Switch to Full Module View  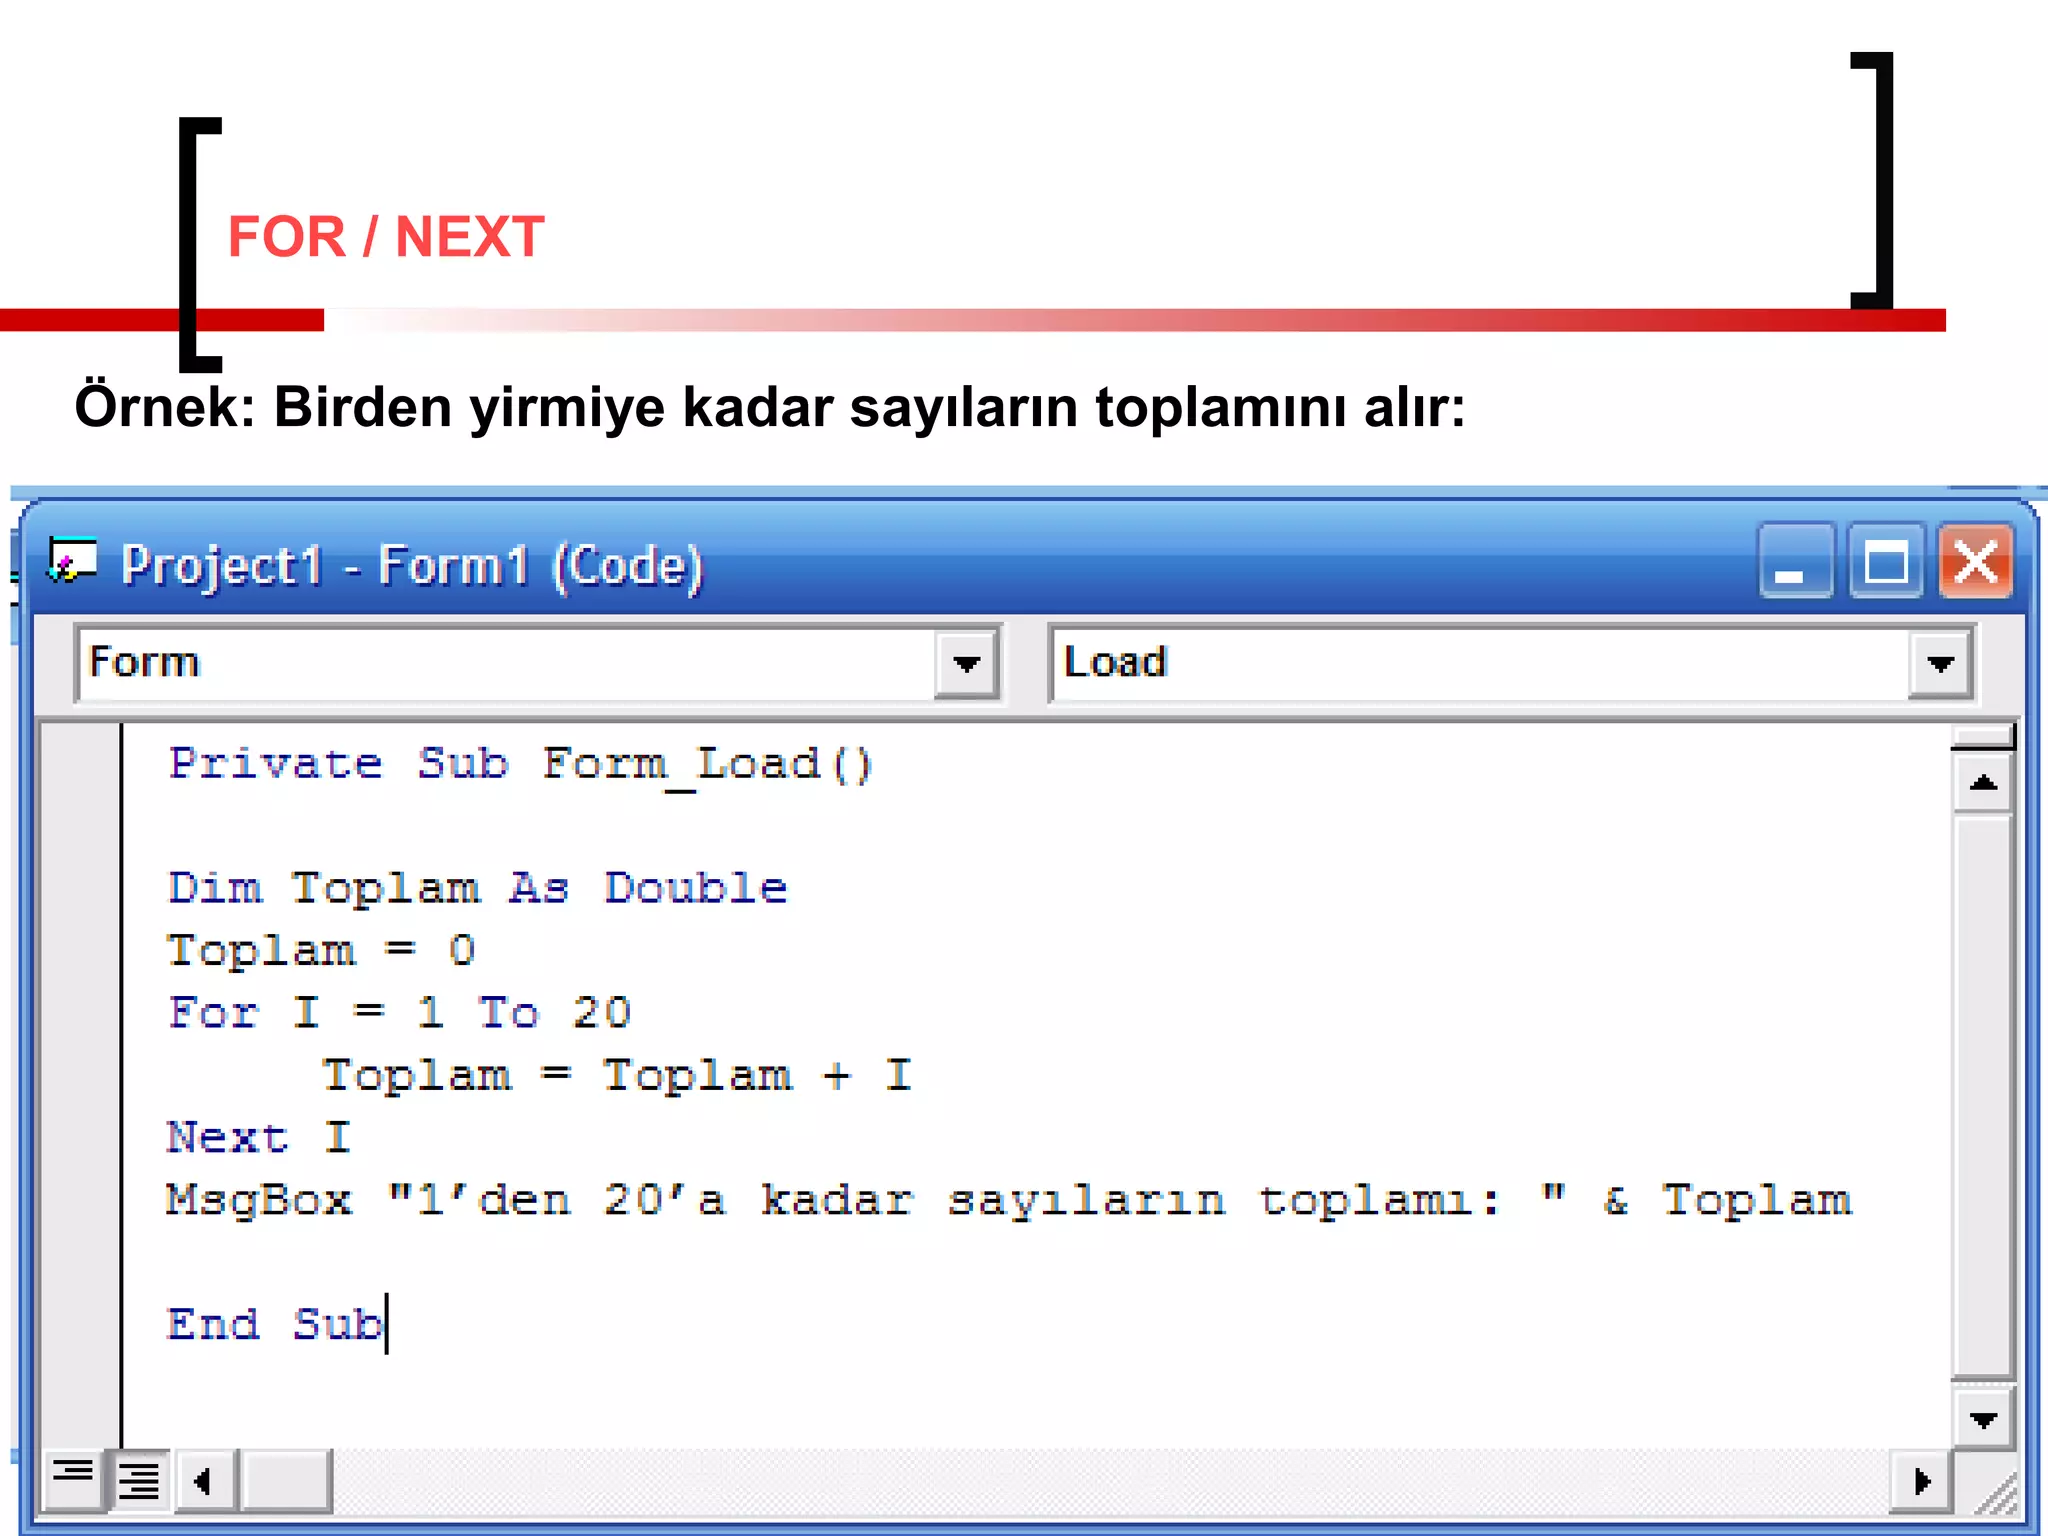point(139,1479)
